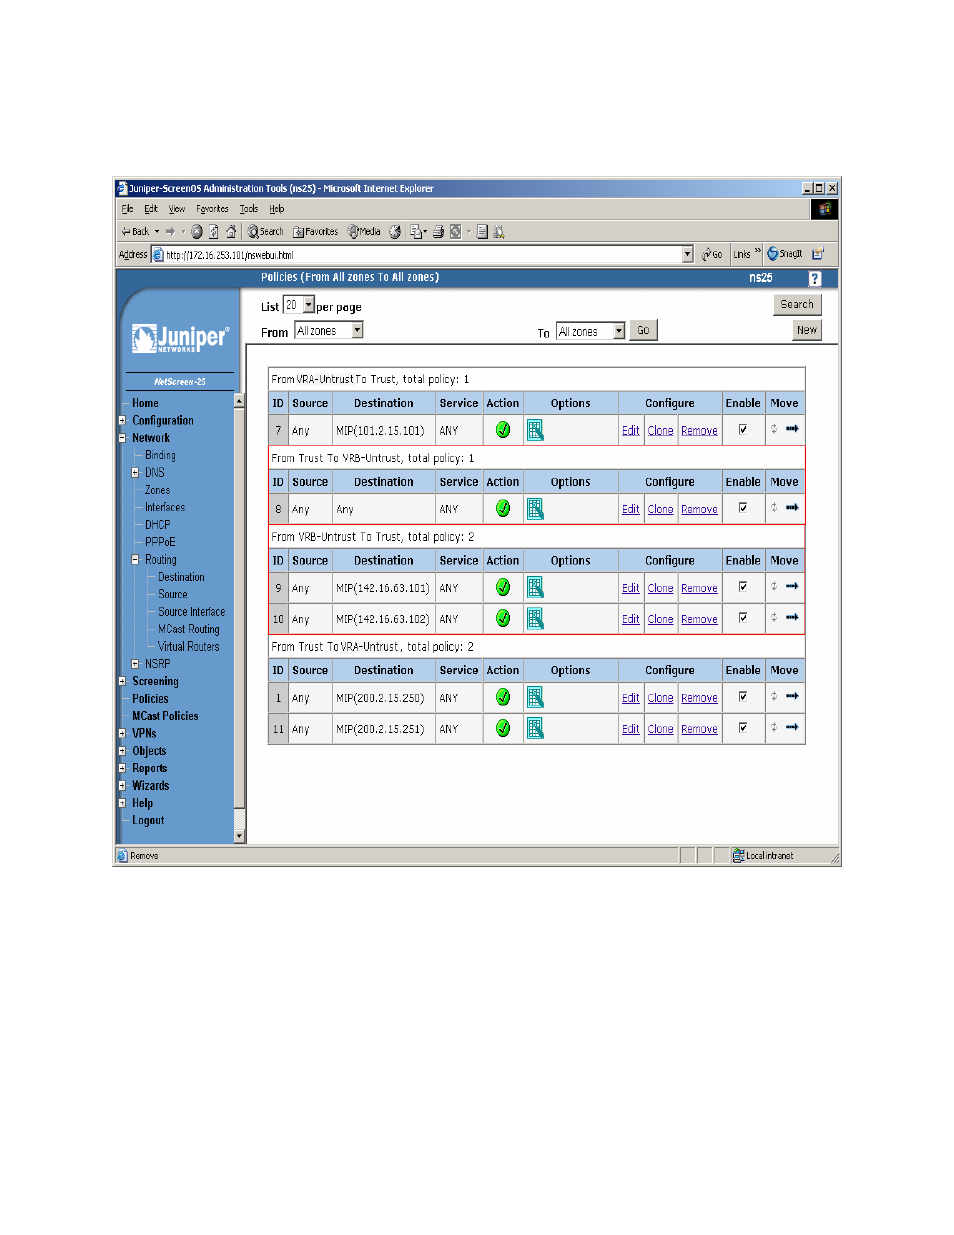954x1235 pixels.
Task: Click the zones Go button
Action: (x=643, y=330)
